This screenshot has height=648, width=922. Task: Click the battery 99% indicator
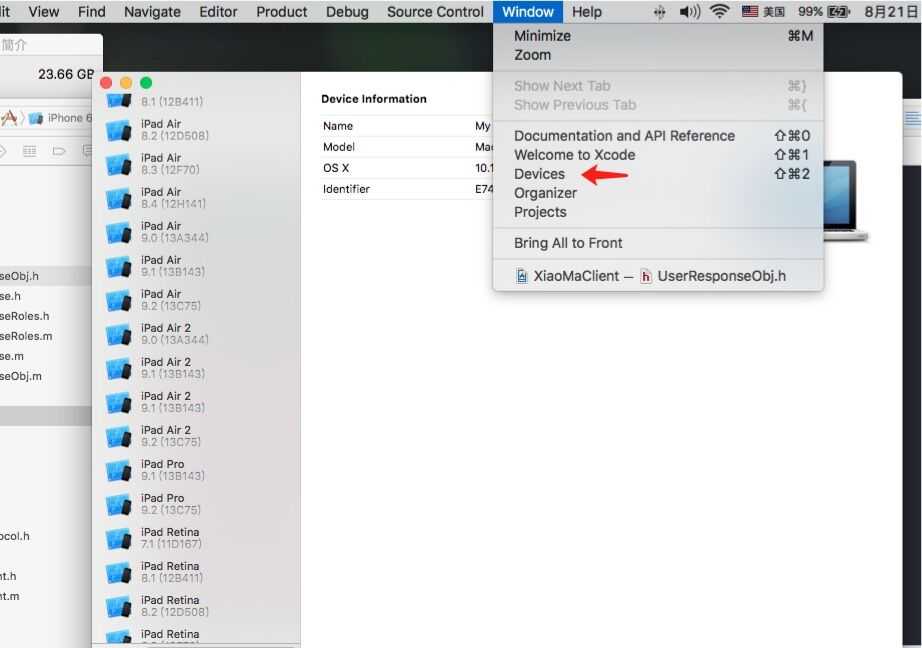824,12
